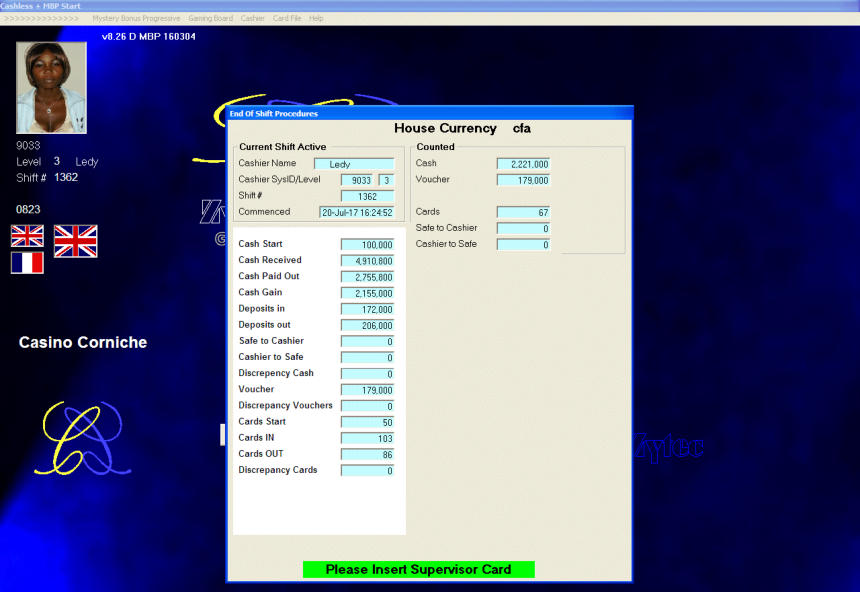Select the Cards OUT value field
860x592 pixels.
pos(367,455)
